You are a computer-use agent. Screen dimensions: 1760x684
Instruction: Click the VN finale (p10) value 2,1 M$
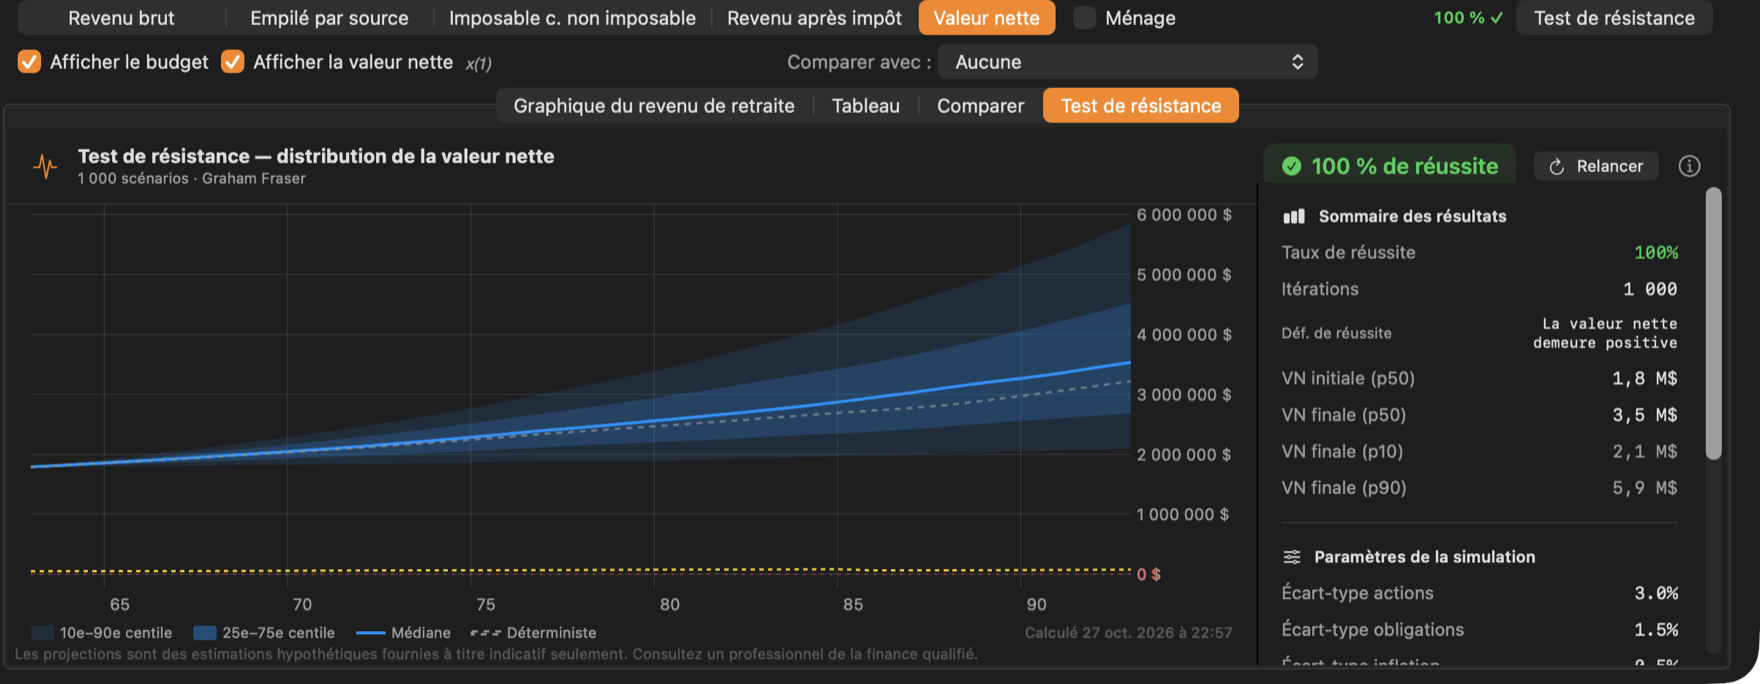[1645, 452]
